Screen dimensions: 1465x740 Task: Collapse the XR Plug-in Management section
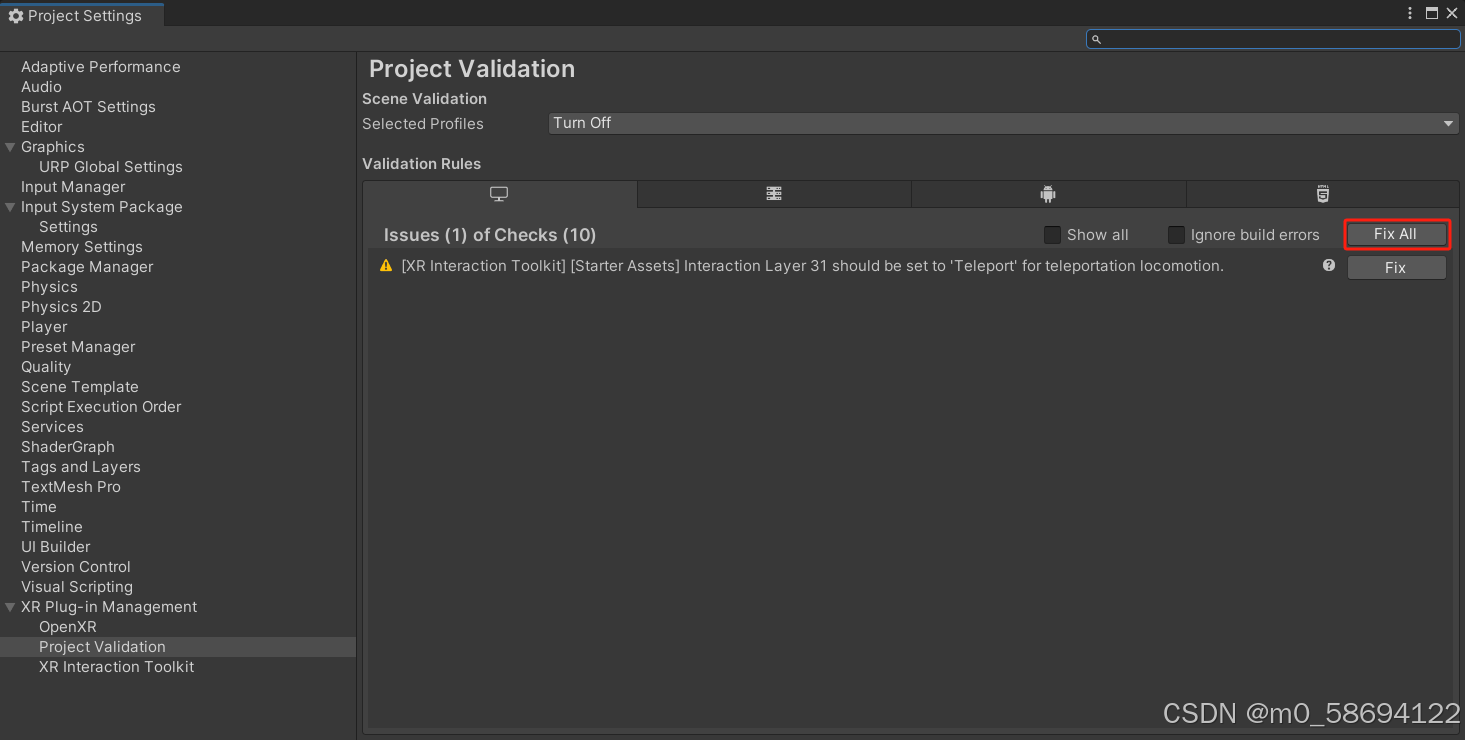tap(10, 607)
